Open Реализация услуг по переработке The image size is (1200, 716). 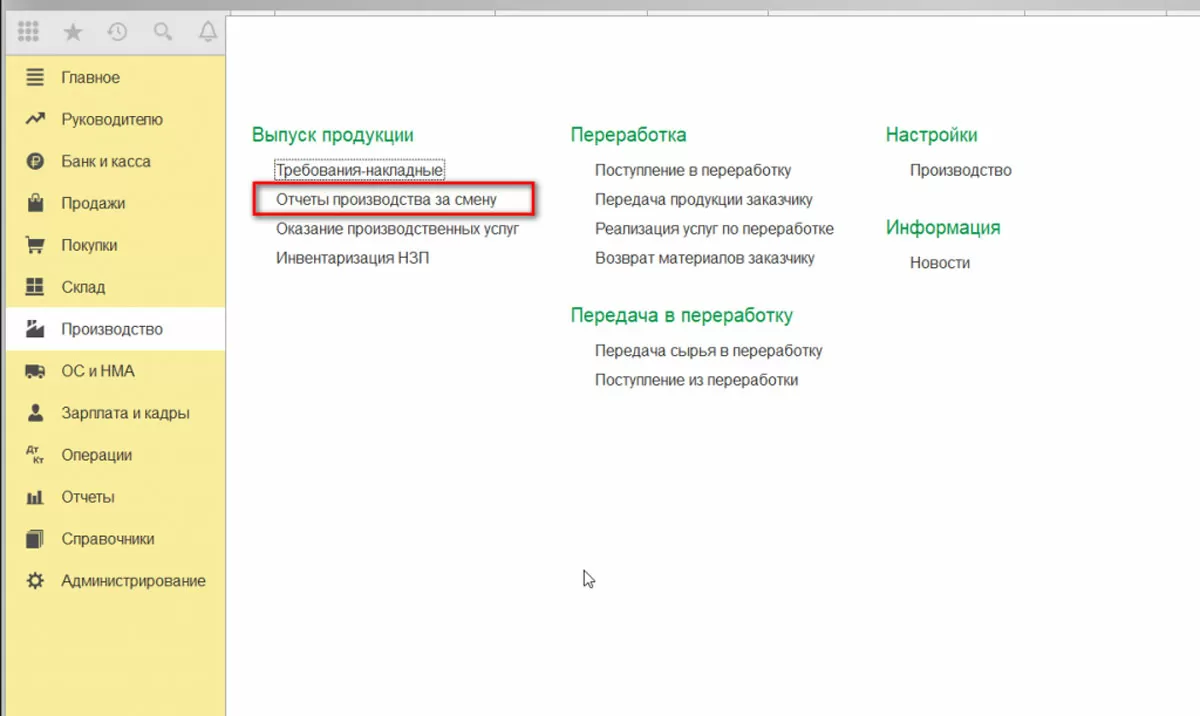(714, 229)
